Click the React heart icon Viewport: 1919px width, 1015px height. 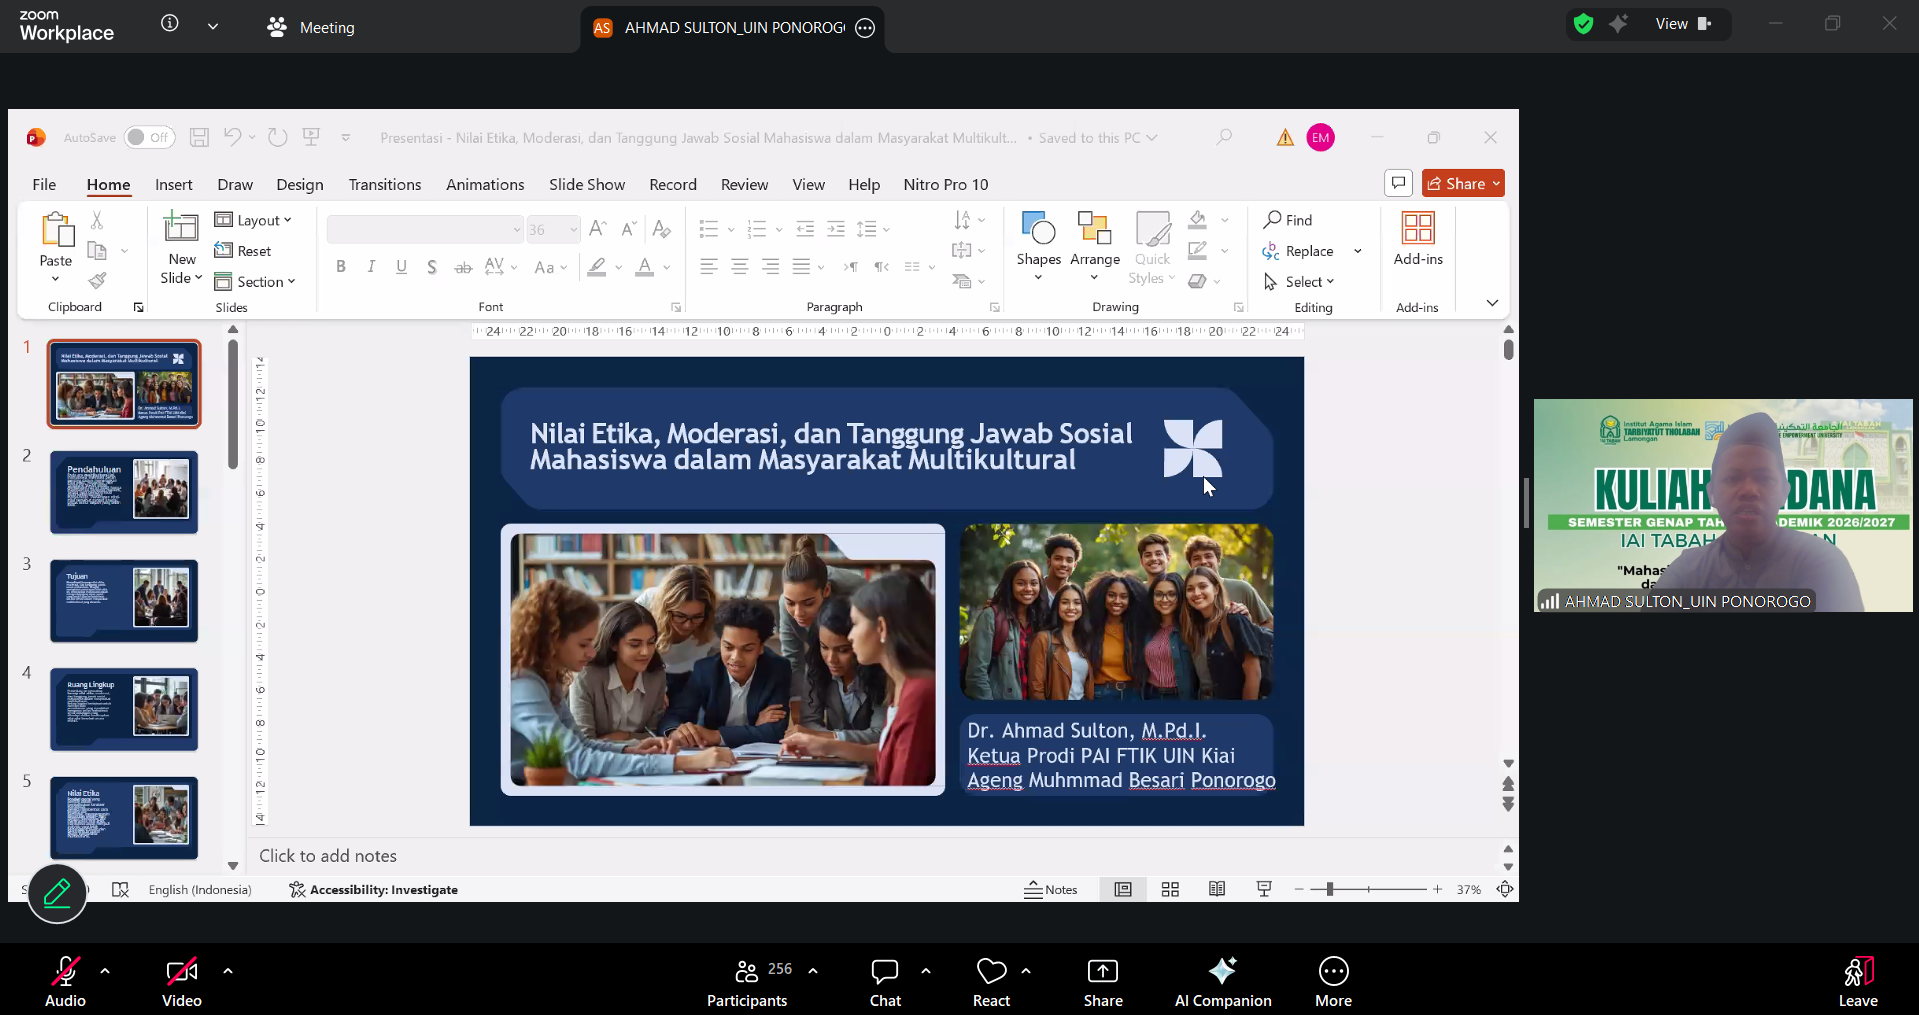click(x=991, y=971)
